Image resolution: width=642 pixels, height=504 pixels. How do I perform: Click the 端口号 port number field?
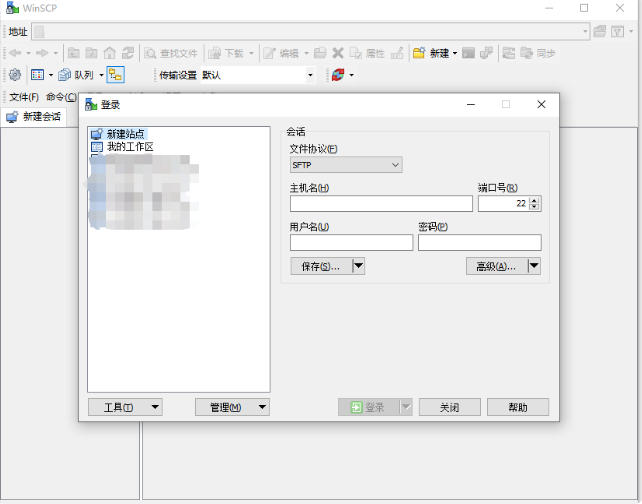(504, 203)
